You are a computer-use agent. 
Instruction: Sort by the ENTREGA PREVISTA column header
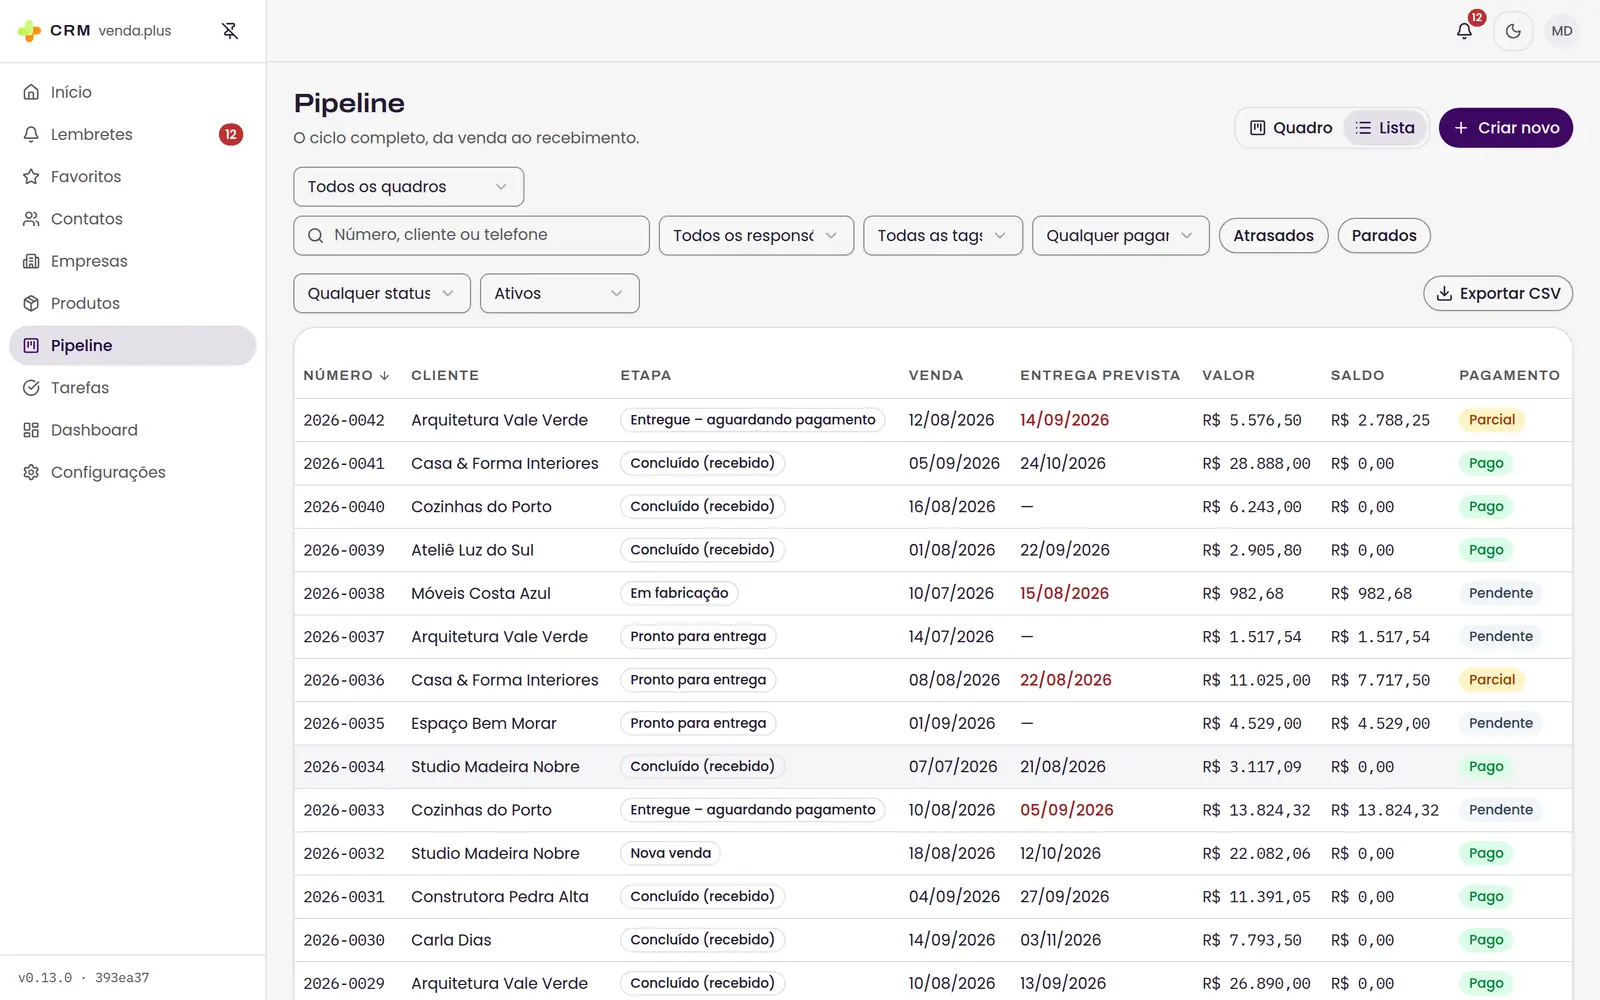pos(1100,376)
